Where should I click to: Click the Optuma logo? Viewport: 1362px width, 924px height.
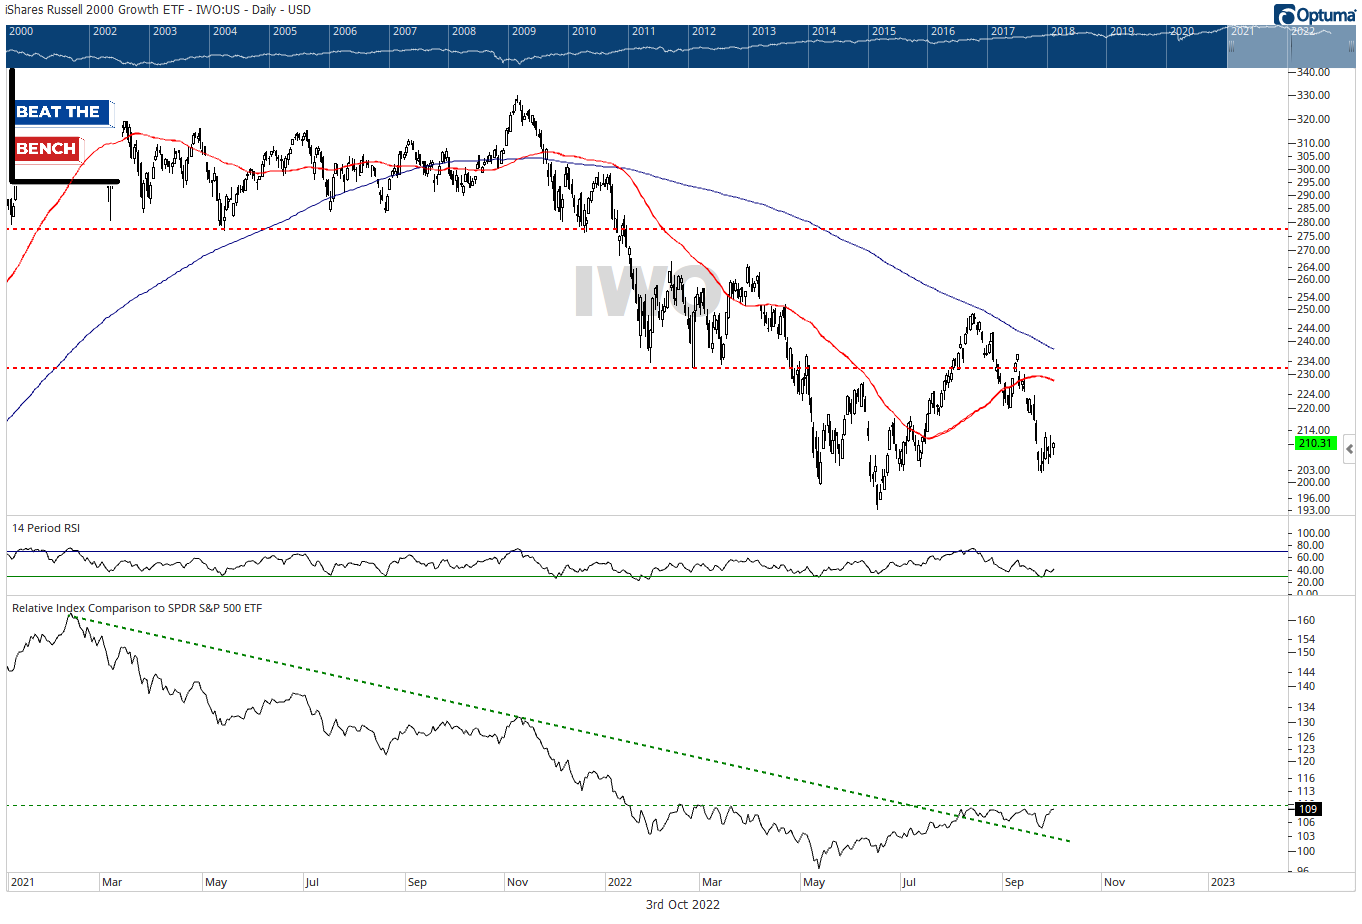pos(1315,14)
